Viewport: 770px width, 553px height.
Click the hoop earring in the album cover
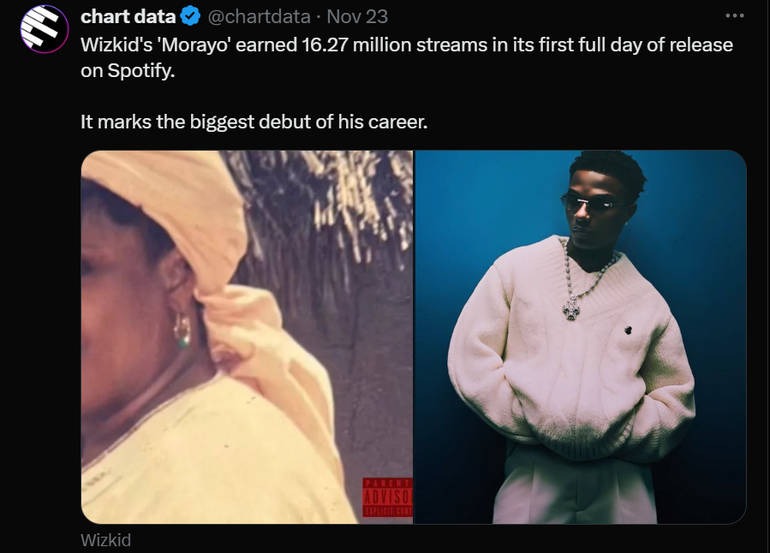click(x=182, y=331)
